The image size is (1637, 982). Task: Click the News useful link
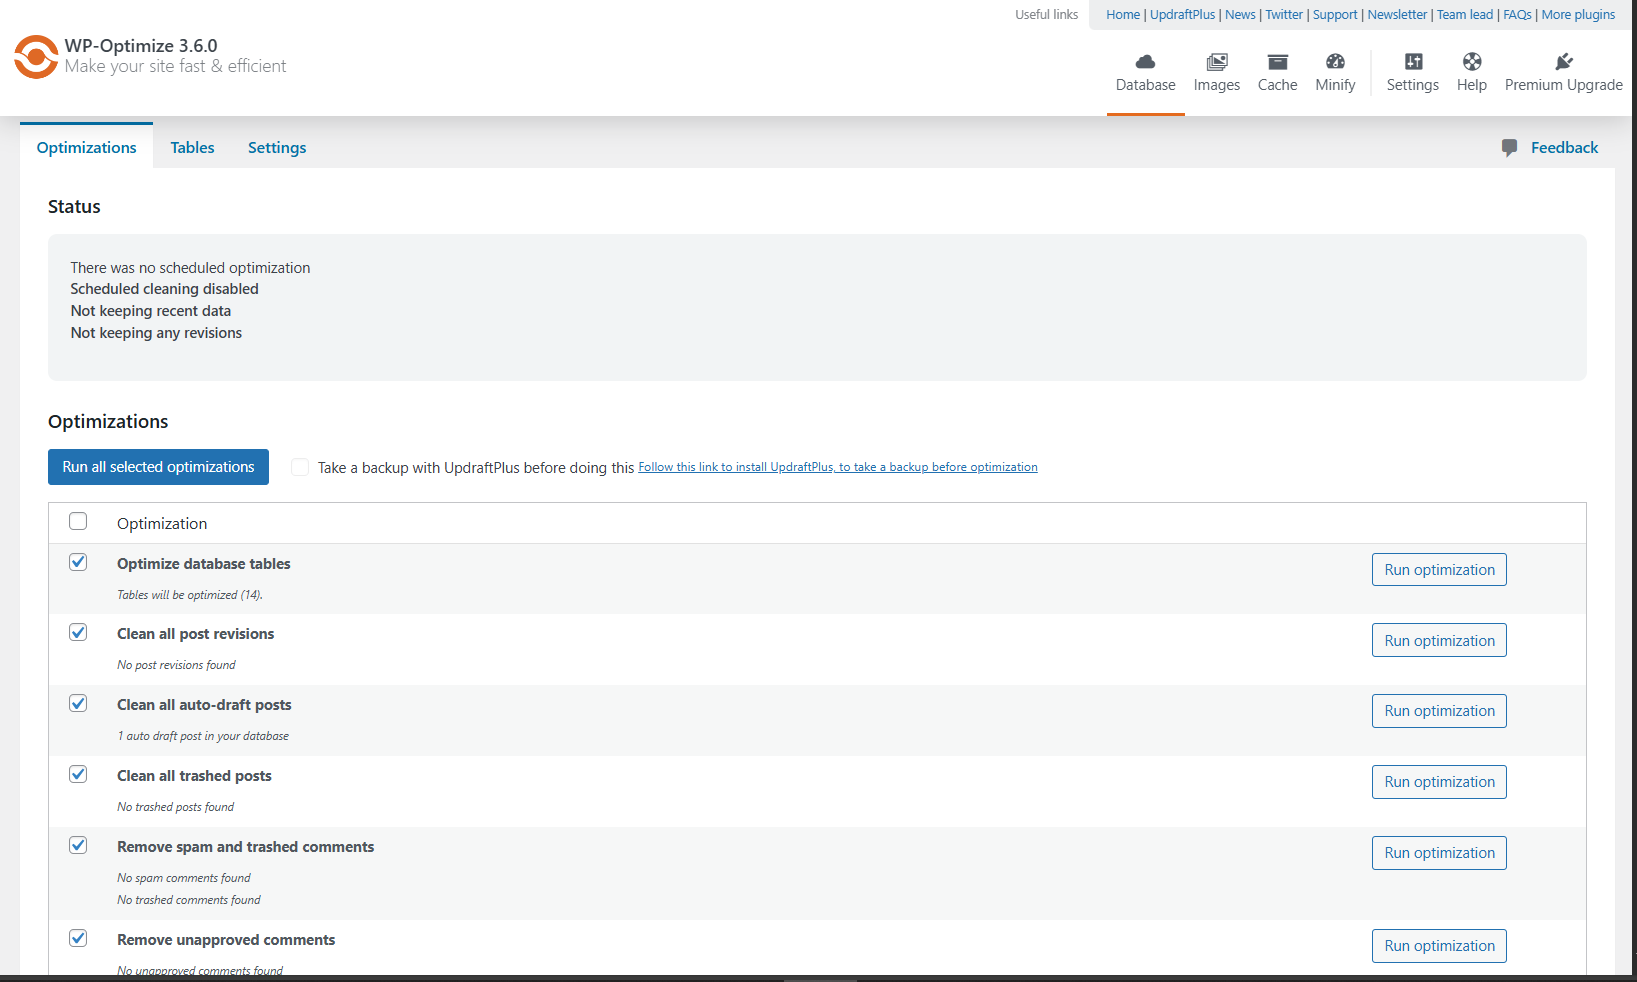(x=1240, y=15)
